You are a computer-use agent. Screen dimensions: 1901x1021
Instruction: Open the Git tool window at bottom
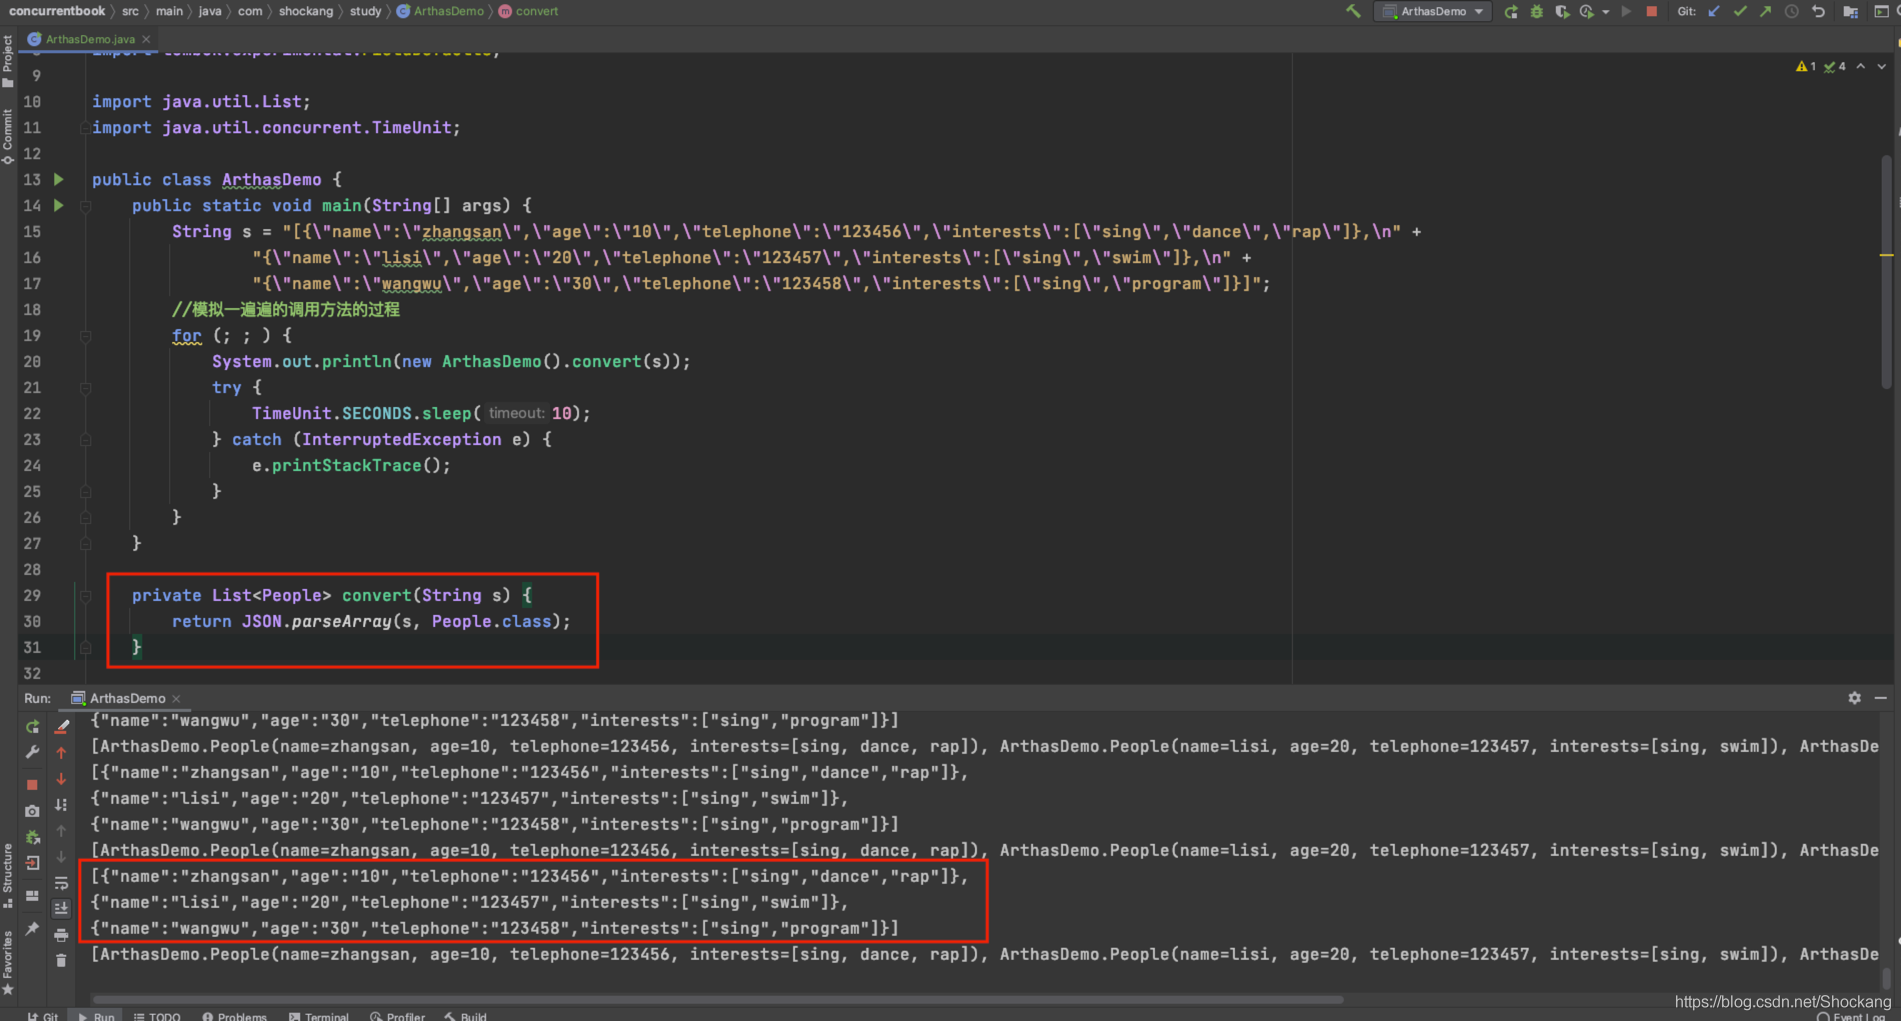tap(43, 1015)
